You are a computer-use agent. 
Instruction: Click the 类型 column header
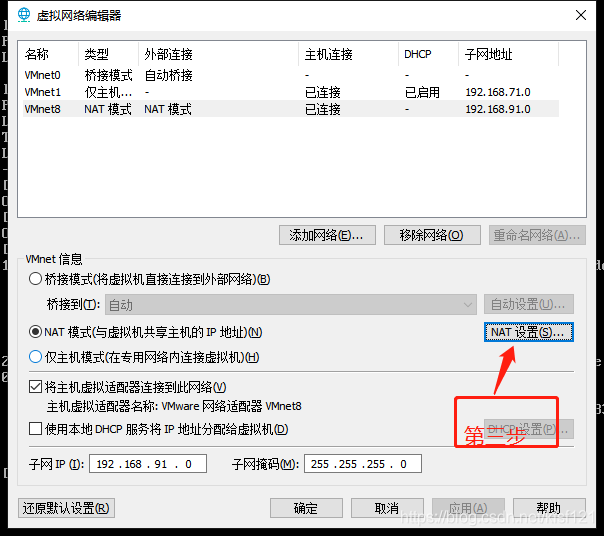click(x=109, y=54)
